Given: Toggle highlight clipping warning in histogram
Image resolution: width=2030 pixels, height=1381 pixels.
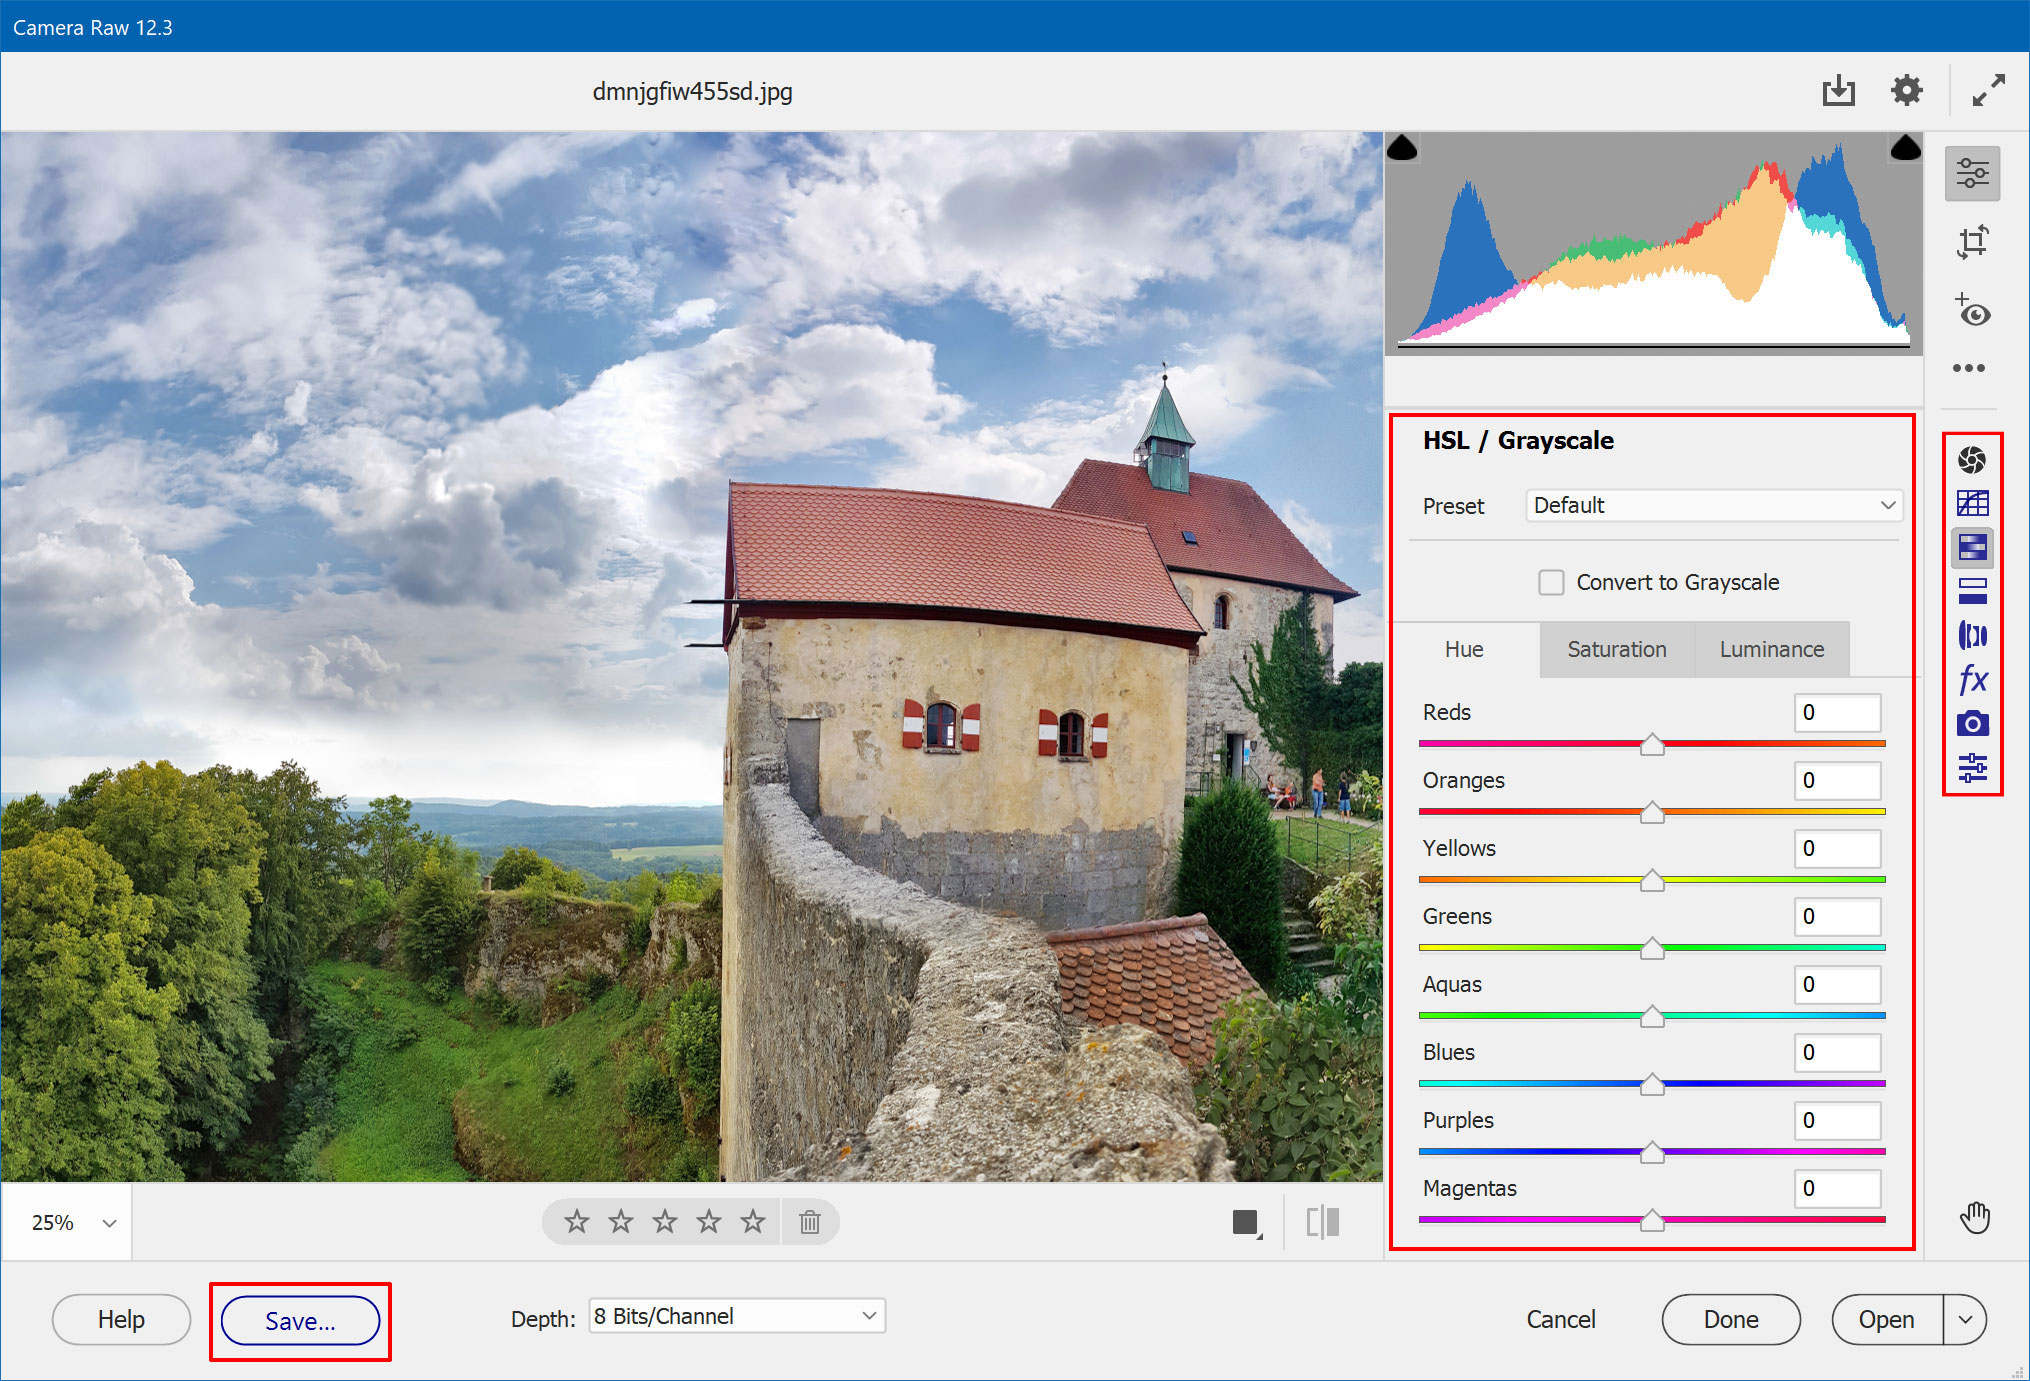Looking at the screenshot, I should click(x=1905, y=149).
